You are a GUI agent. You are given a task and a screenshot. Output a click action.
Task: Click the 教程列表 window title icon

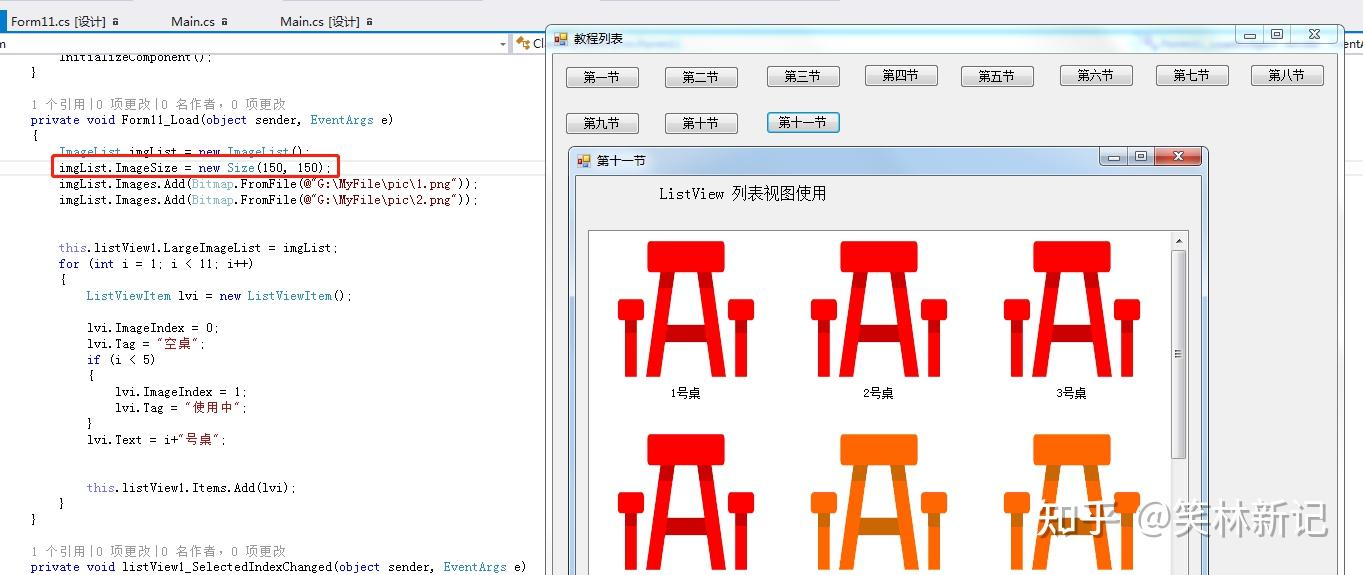pos(561,39)
